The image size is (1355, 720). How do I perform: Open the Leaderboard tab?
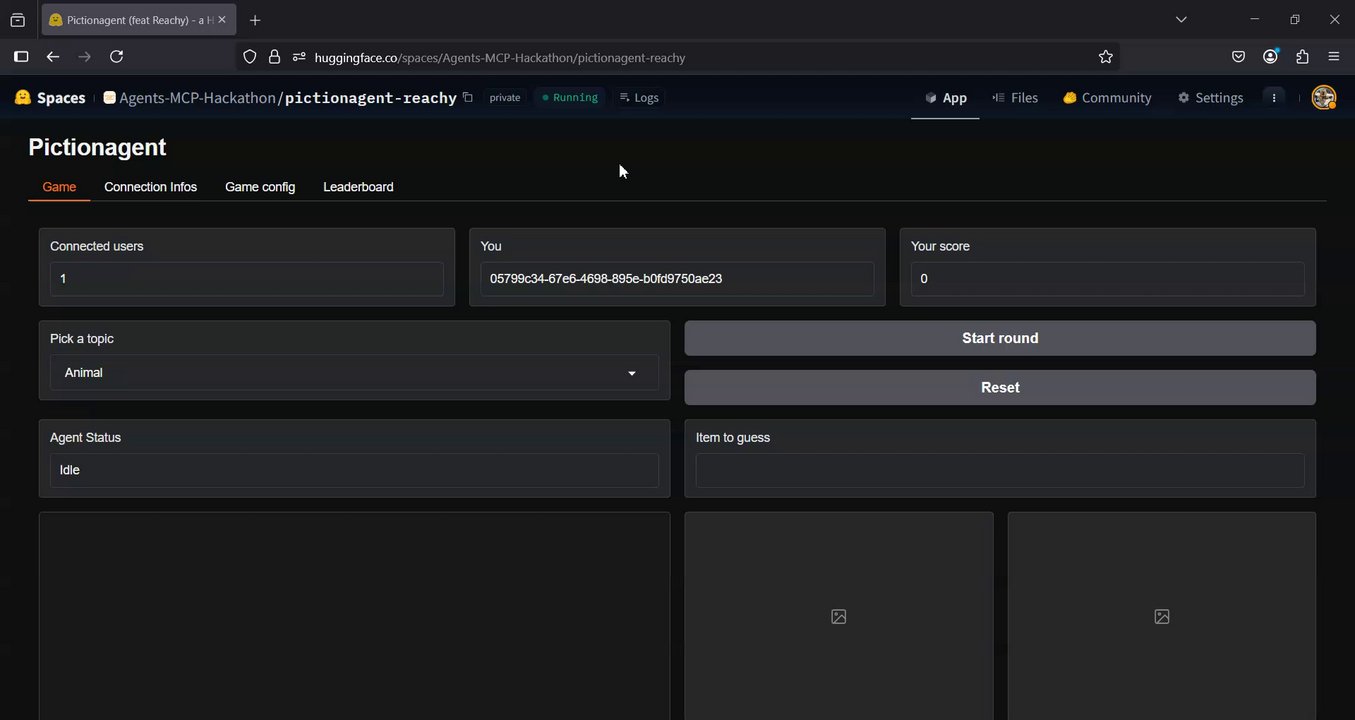click(x=358, y=187)
